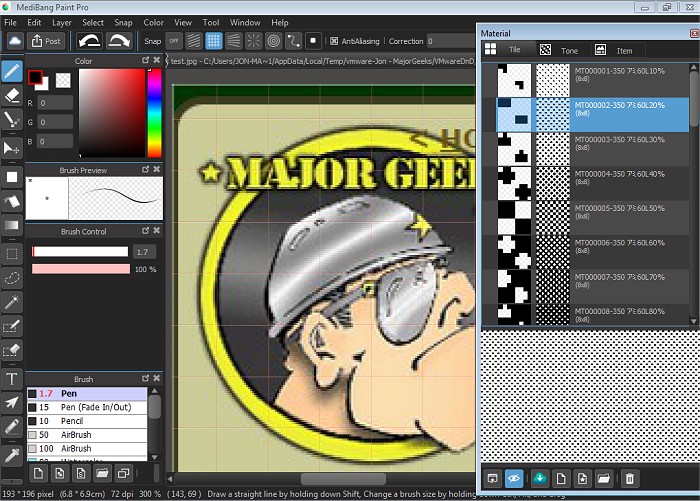The height and width of the screenshot is (501, 700).
Task: Click the Undo arrow button
Action: [x=89, y=41]
